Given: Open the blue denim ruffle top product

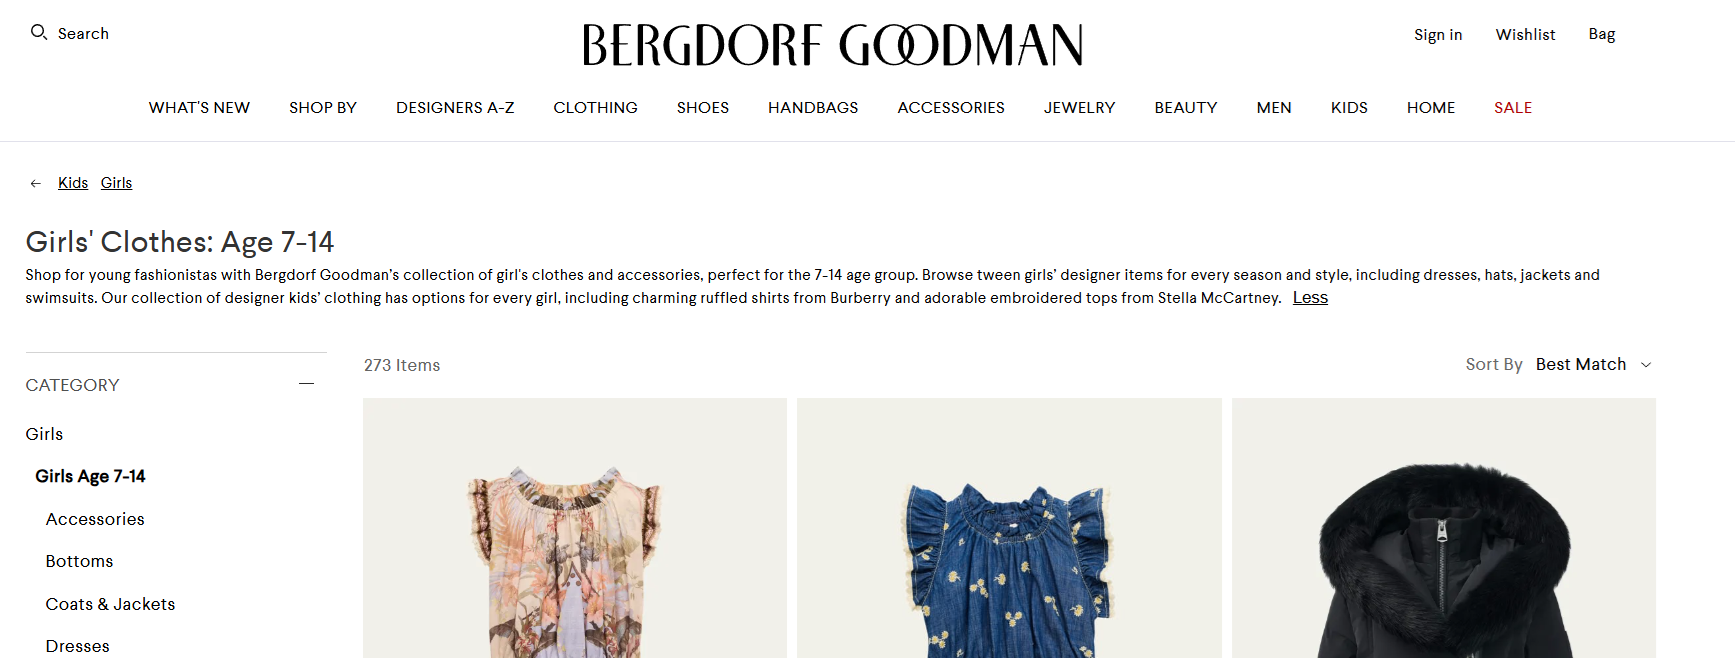Looking at the screenshot, I should [1009, 528].
